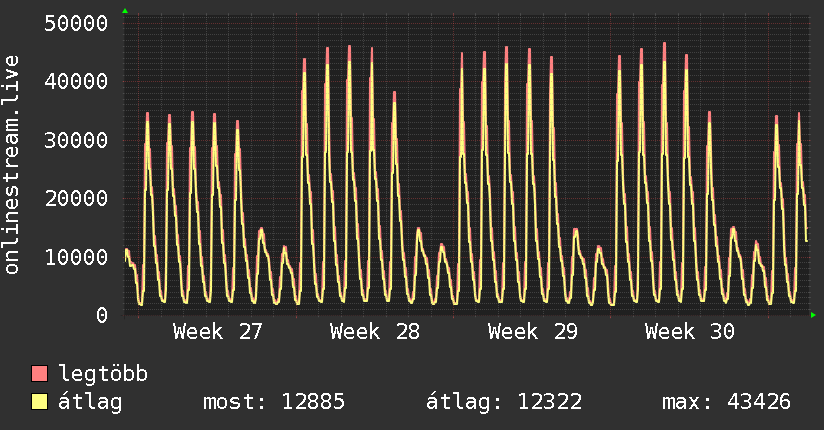This screenshot has width=824, height=430.
Task: Click the yellow átlag legend swatch
Action: (x=39, y=402)
